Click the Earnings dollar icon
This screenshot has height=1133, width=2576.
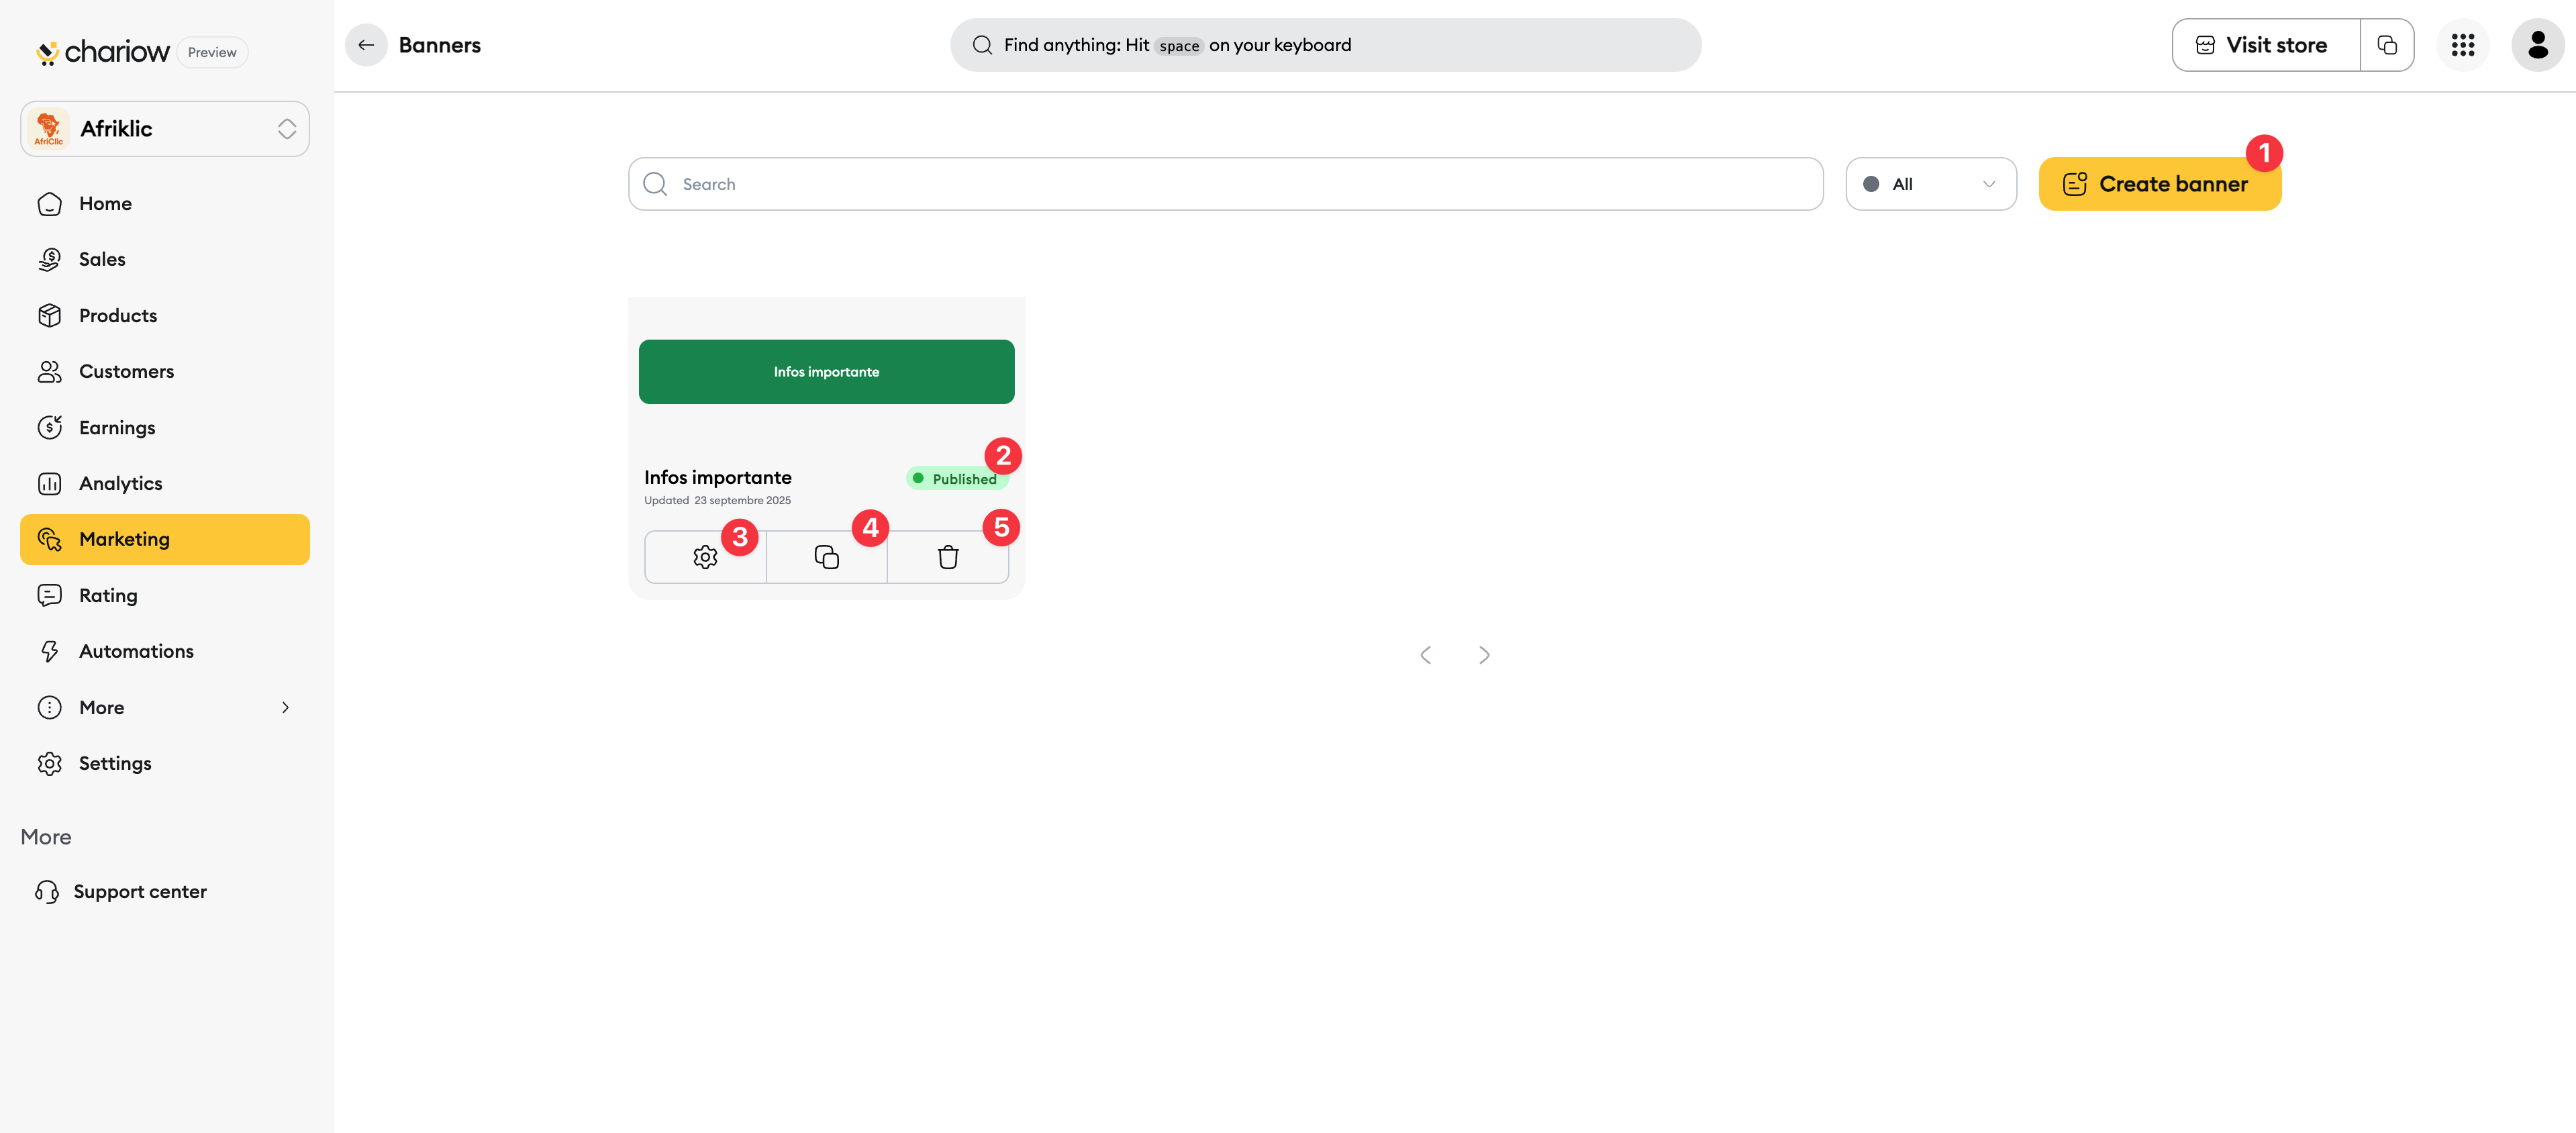click(x=50, y=428)
